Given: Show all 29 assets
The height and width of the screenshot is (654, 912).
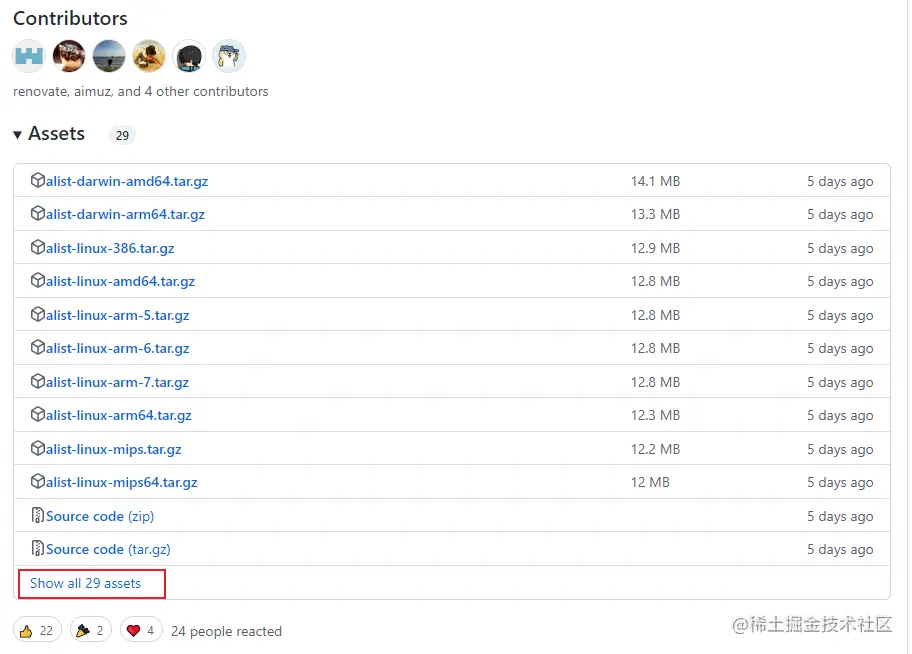Looking at the screenshot, I should 86,583.
